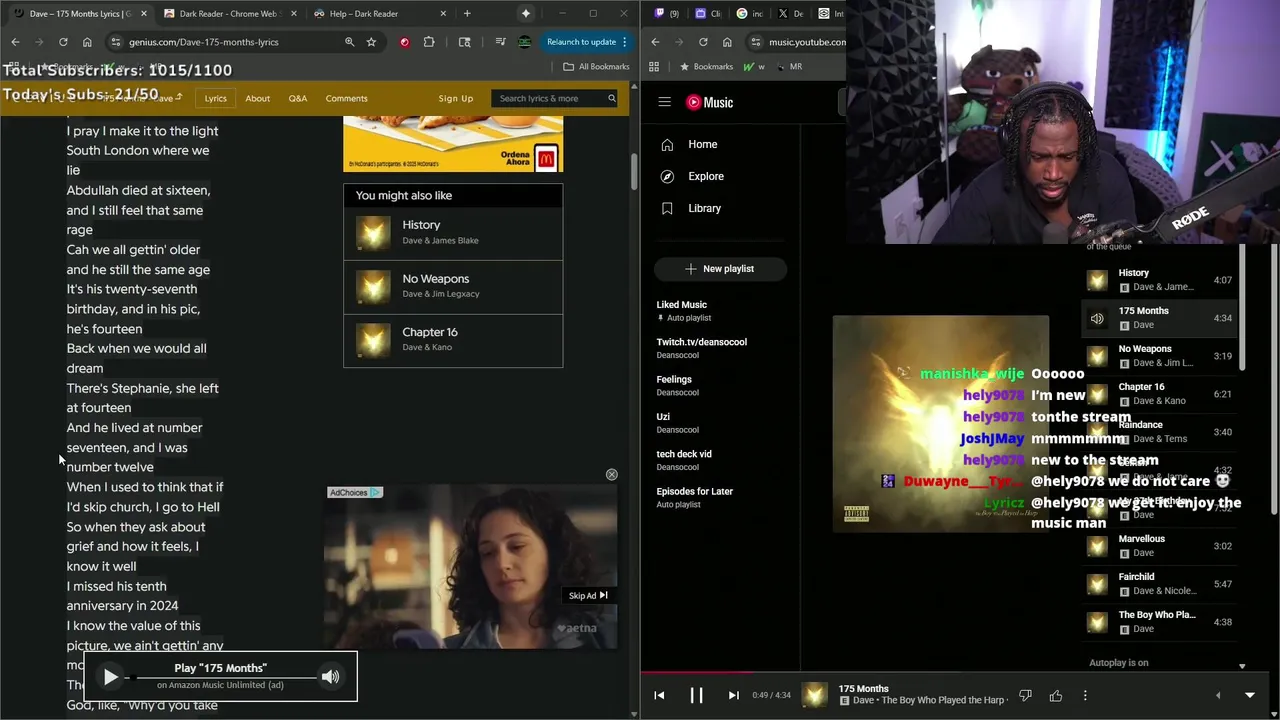Go back in the Genius browser window
Image resolution: width=1280 pixels, height=720 pixels.
coord(15,42)
